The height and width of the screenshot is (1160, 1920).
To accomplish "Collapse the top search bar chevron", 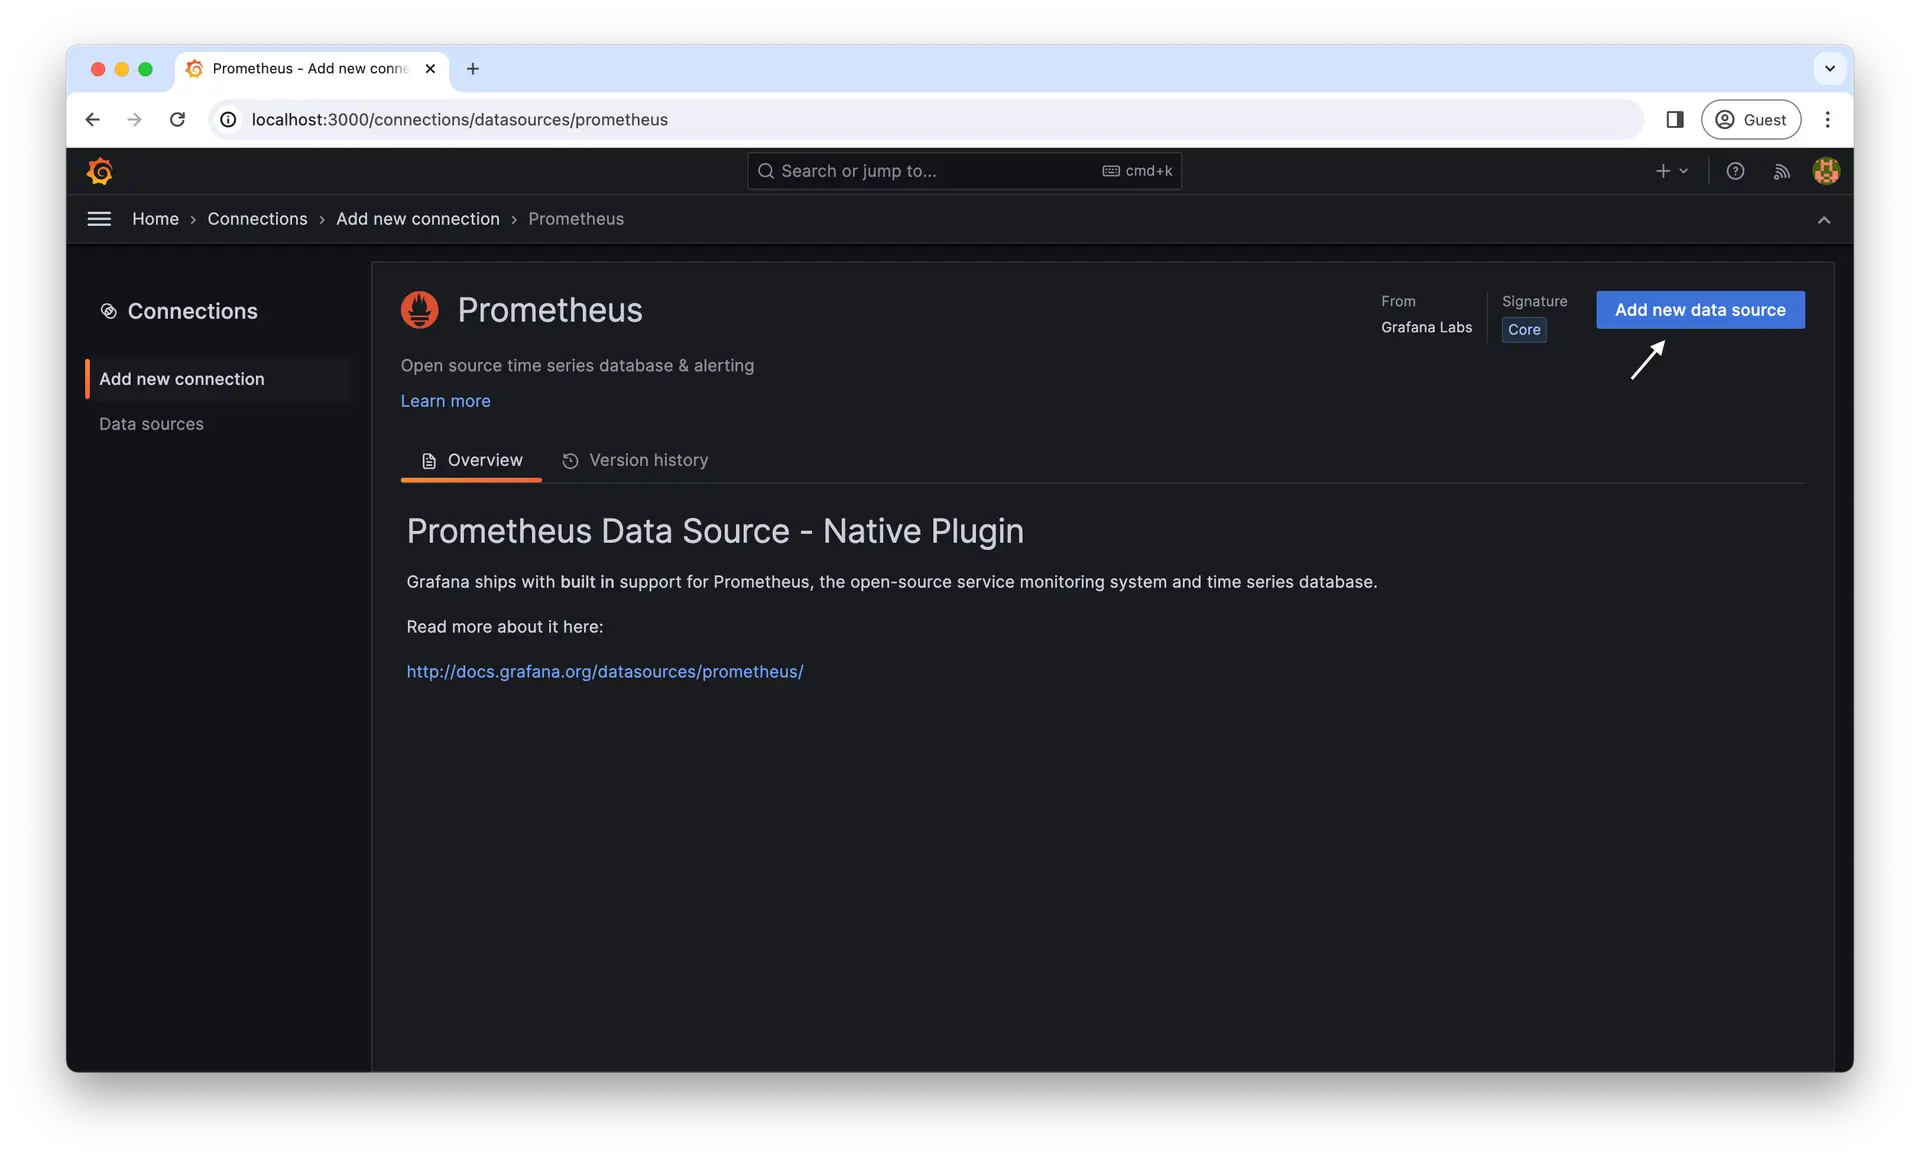I will tap(1824, 220).
